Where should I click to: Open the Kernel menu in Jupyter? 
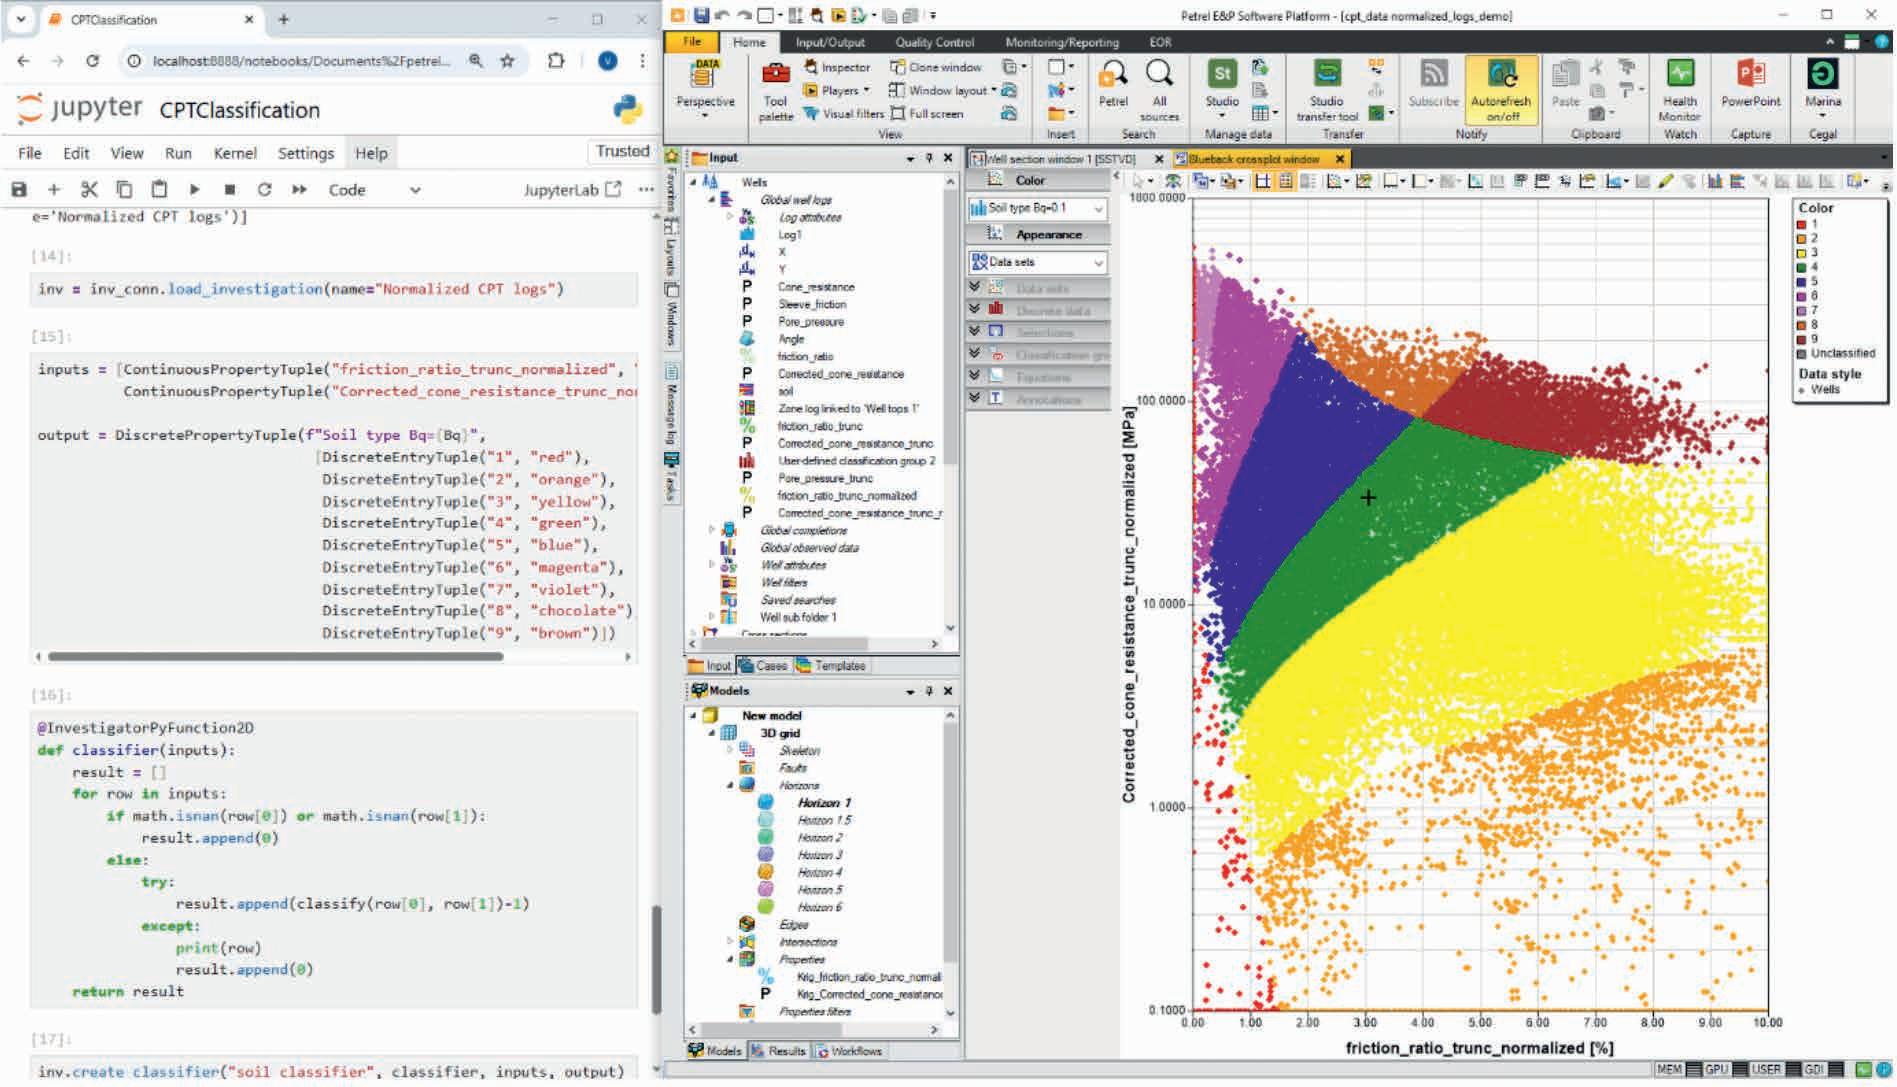[235, 153]
